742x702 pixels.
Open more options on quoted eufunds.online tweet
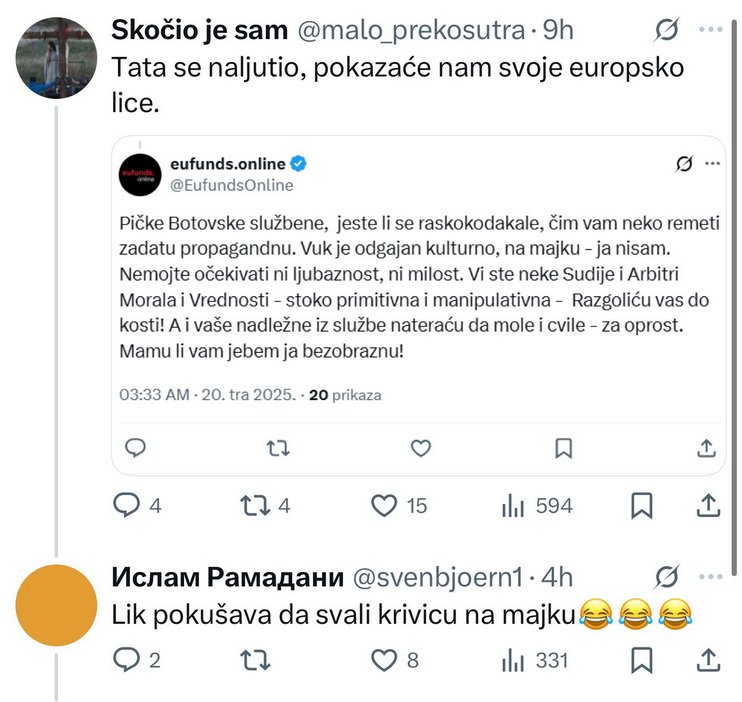point(713,163)
